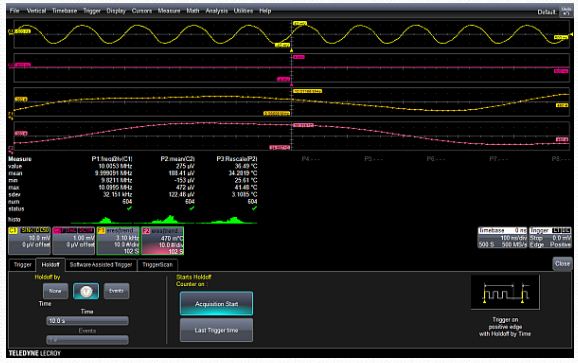578x363 pixels.
Task: Close the trigger dialog
Action: [562, 263]
